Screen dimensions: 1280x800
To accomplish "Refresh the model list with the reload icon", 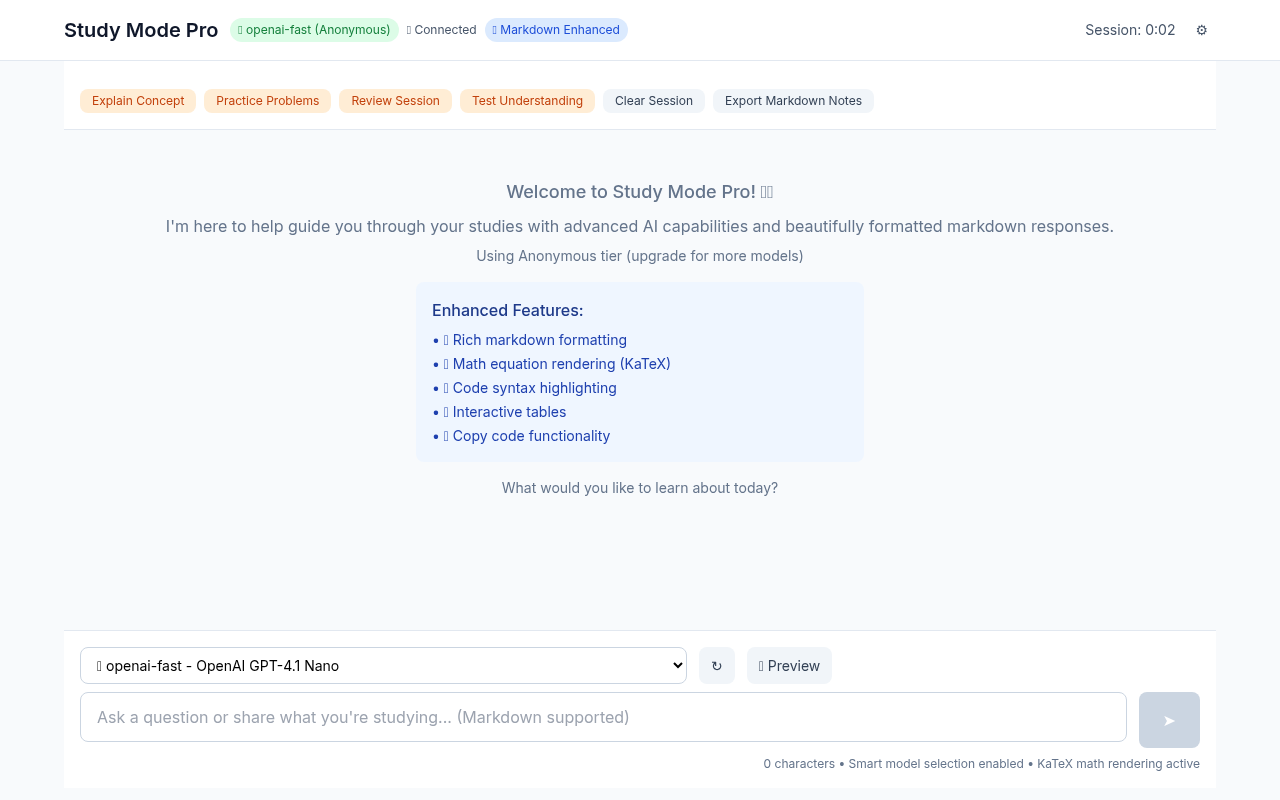I will pyautogui.click(x=716, y=665).
